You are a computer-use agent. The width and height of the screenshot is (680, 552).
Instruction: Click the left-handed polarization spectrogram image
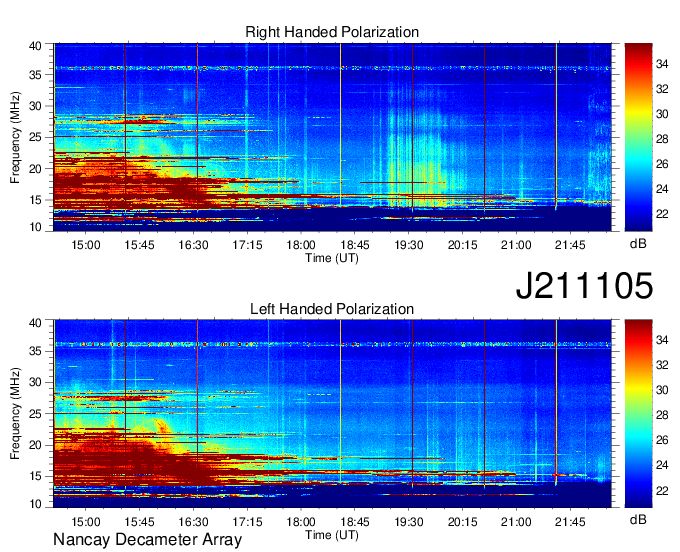332,414
